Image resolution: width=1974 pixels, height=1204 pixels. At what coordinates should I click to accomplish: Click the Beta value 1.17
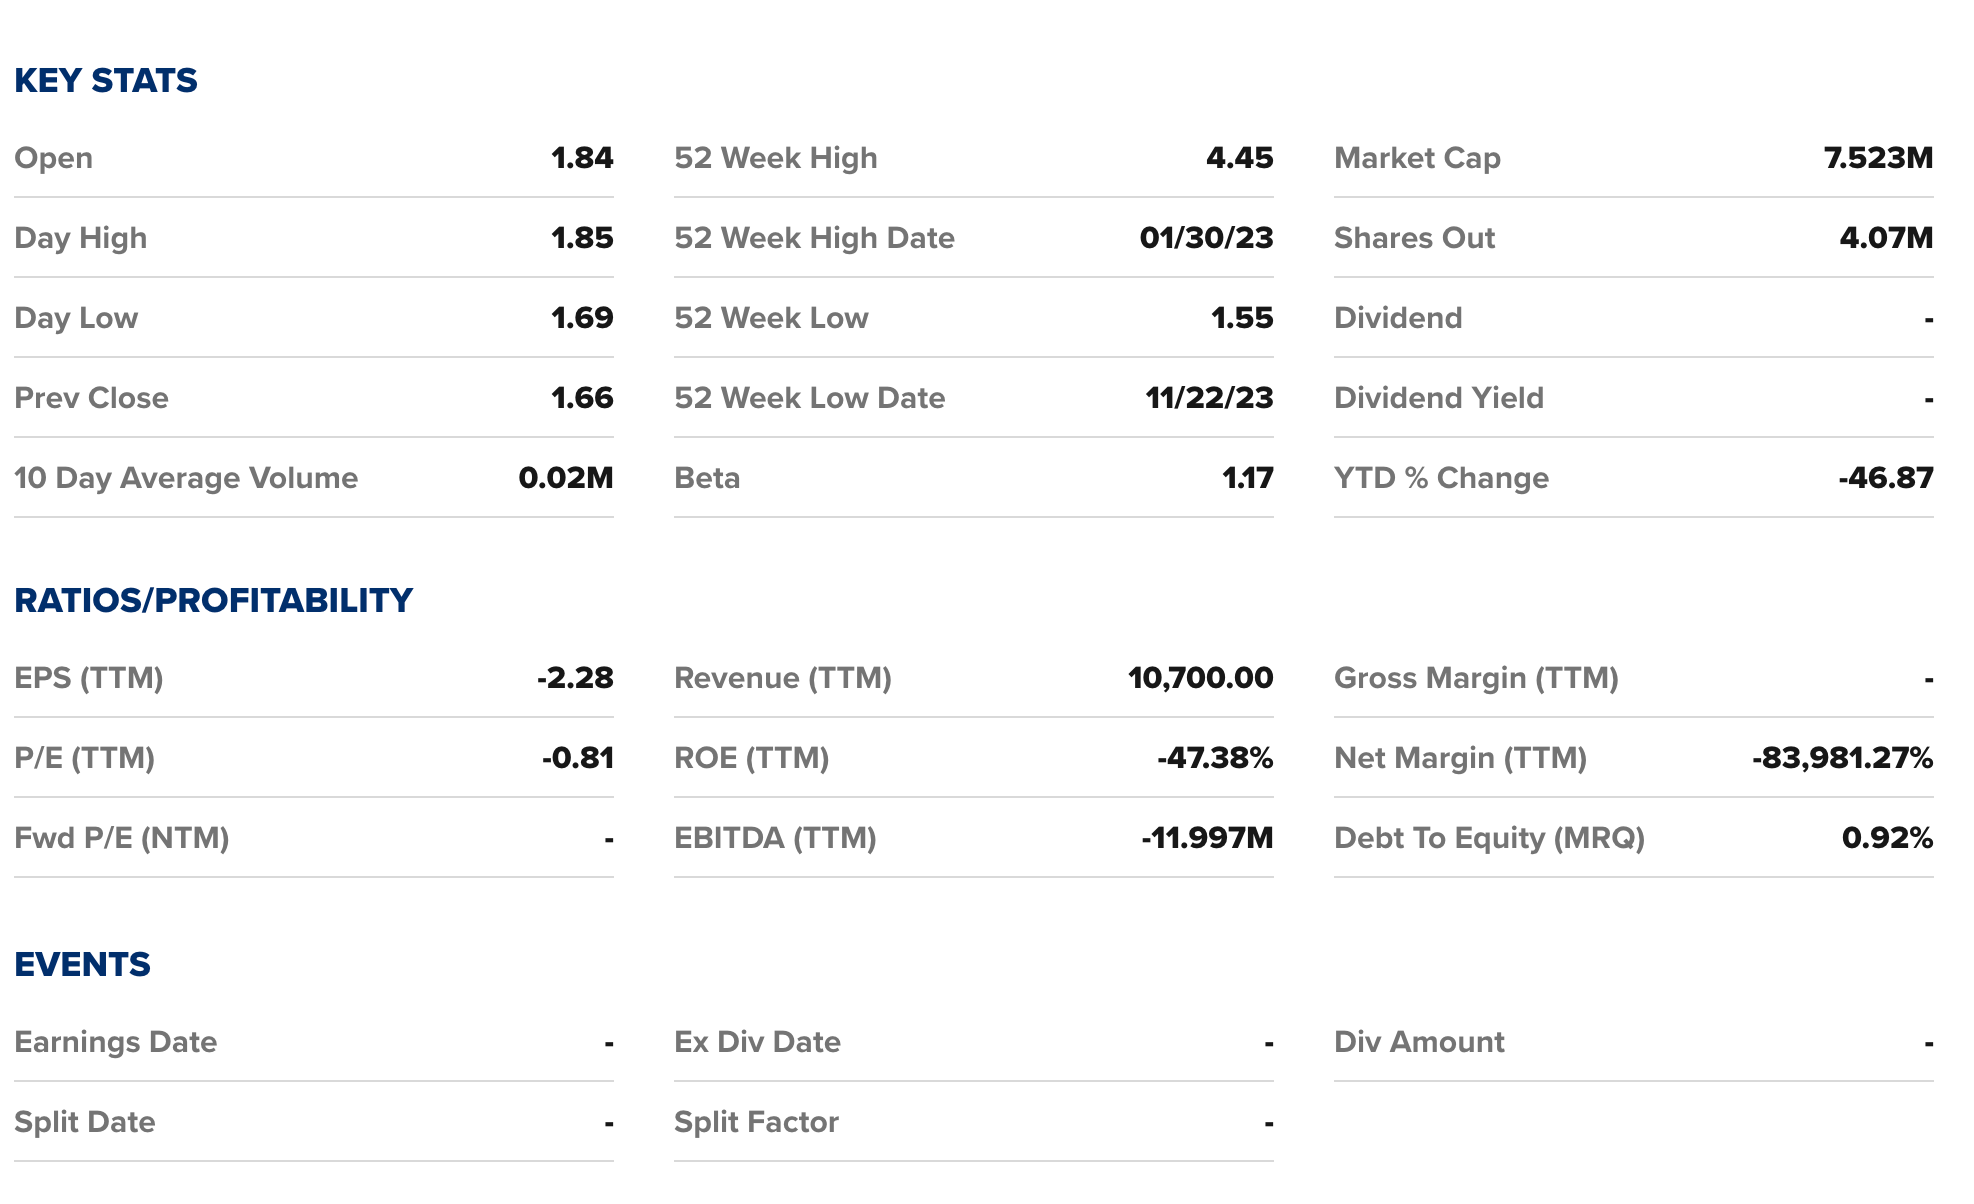point(1247,478)
